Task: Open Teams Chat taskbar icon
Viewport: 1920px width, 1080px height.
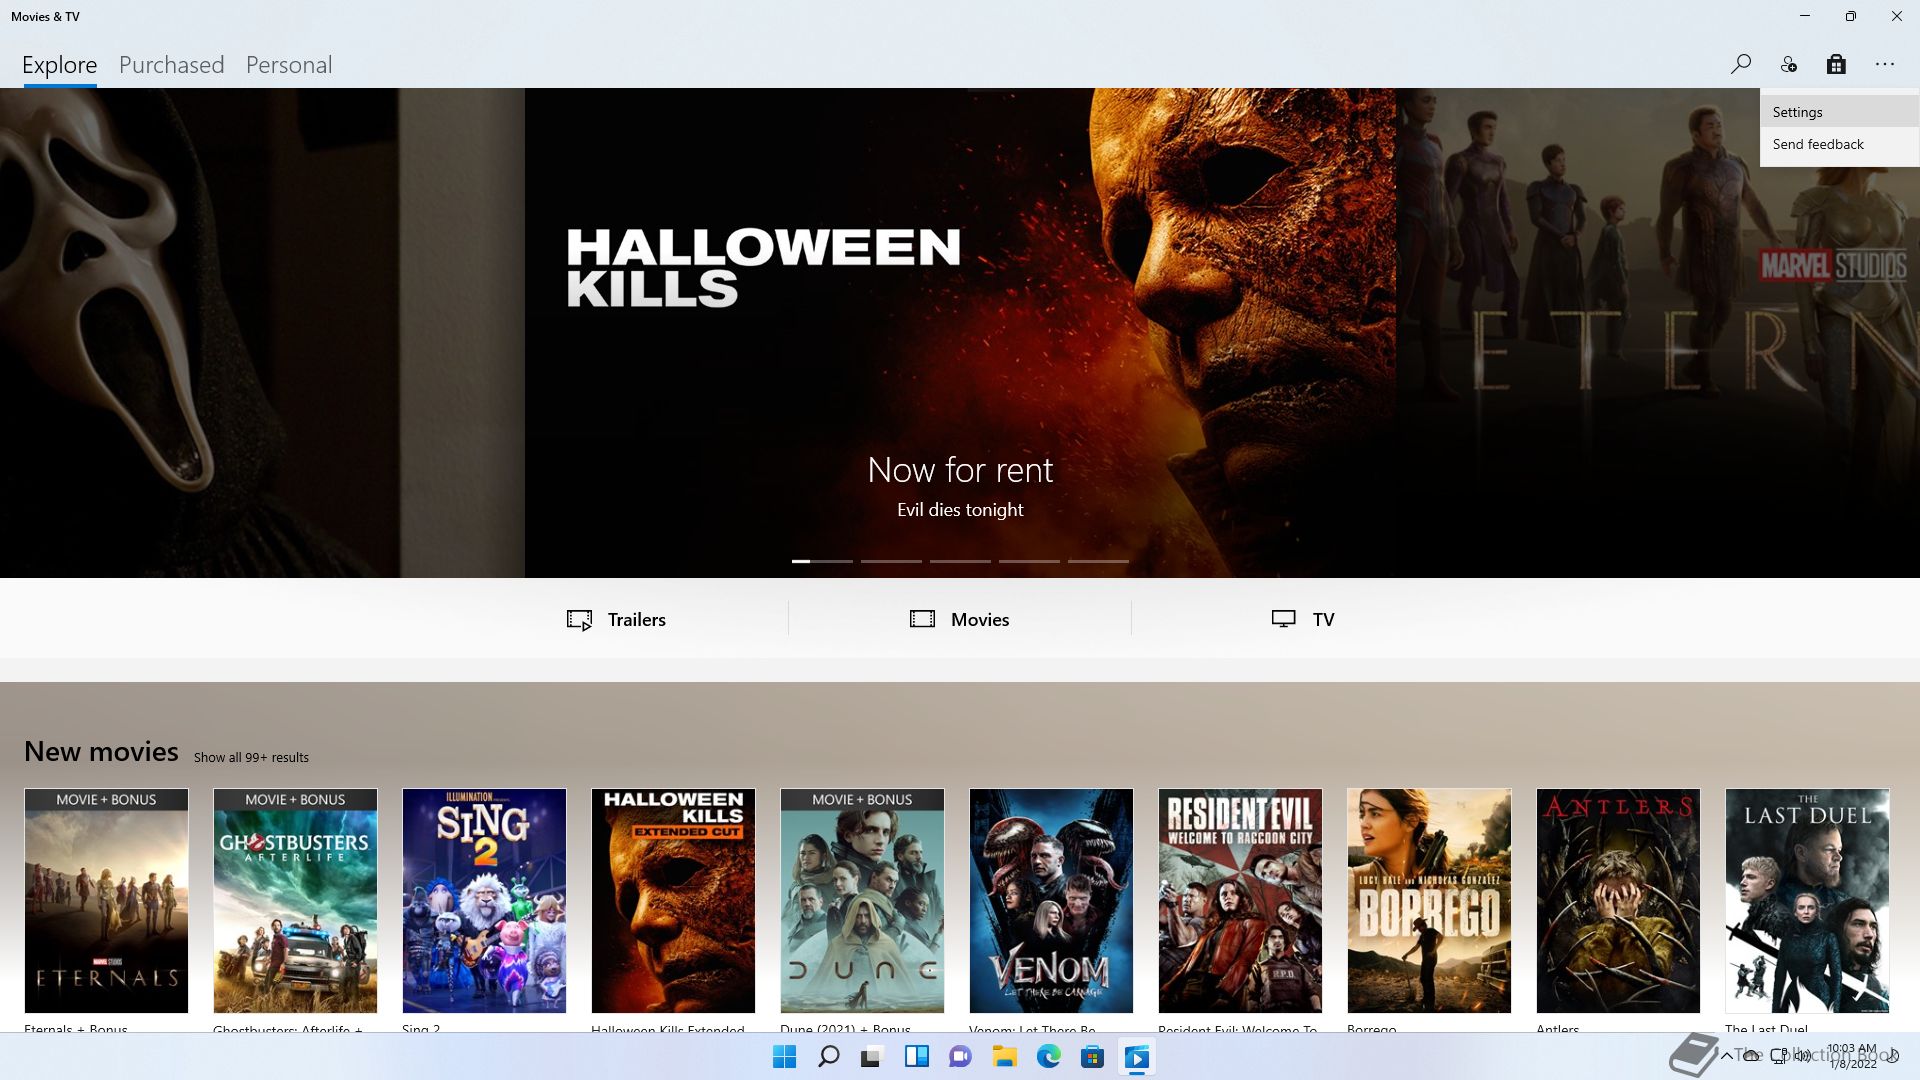Action: pos(960,1057)
